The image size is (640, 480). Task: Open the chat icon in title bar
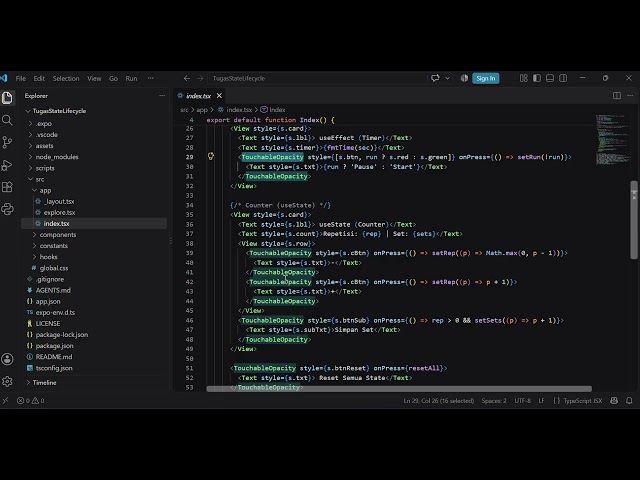point(435,78)
